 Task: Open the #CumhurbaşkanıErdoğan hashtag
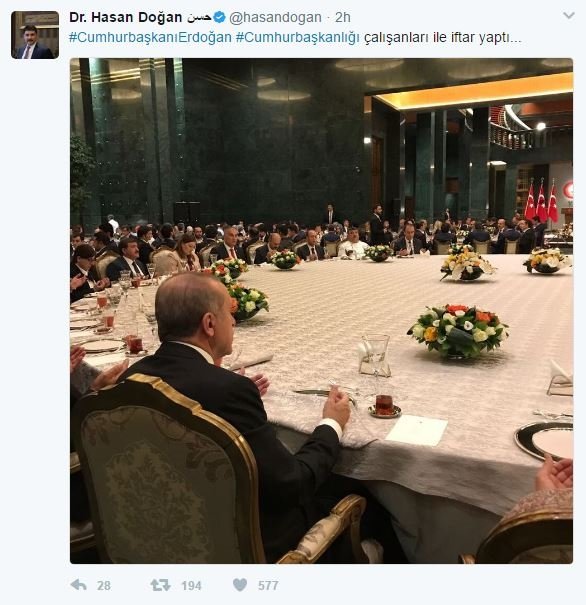(x=150, y=38)
